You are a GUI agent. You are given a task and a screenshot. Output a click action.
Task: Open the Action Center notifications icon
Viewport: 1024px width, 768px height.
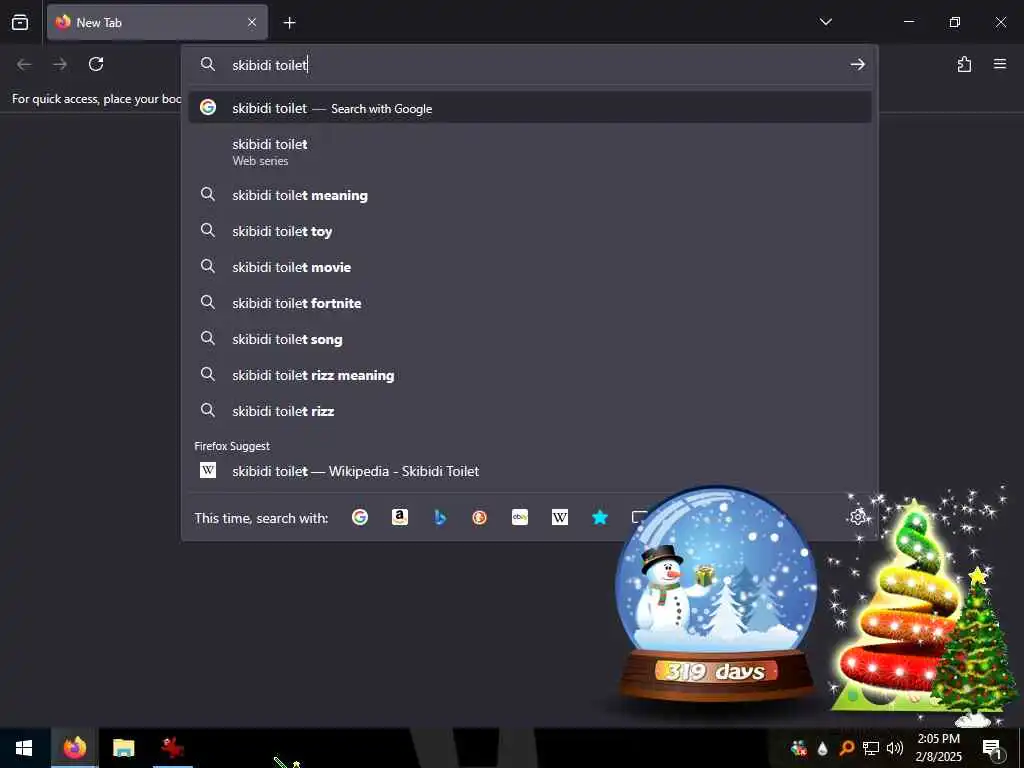point(992,748)
